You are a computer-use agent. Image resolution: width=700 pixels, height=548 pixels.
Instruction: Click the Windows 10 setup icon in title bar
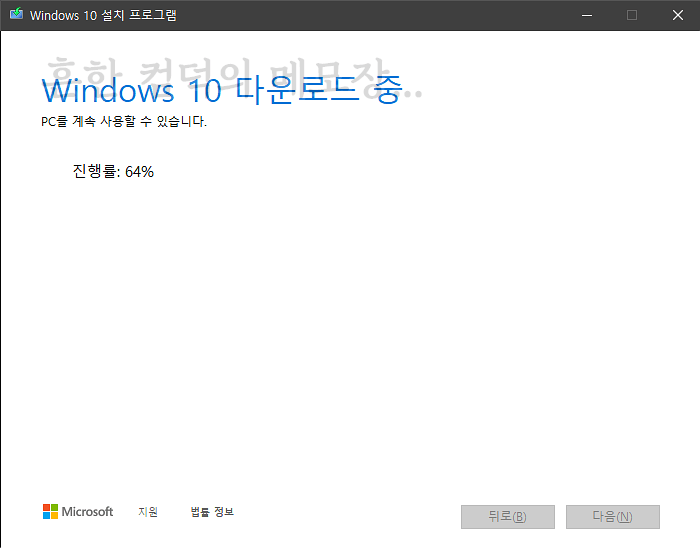click(x=17, y=14)
